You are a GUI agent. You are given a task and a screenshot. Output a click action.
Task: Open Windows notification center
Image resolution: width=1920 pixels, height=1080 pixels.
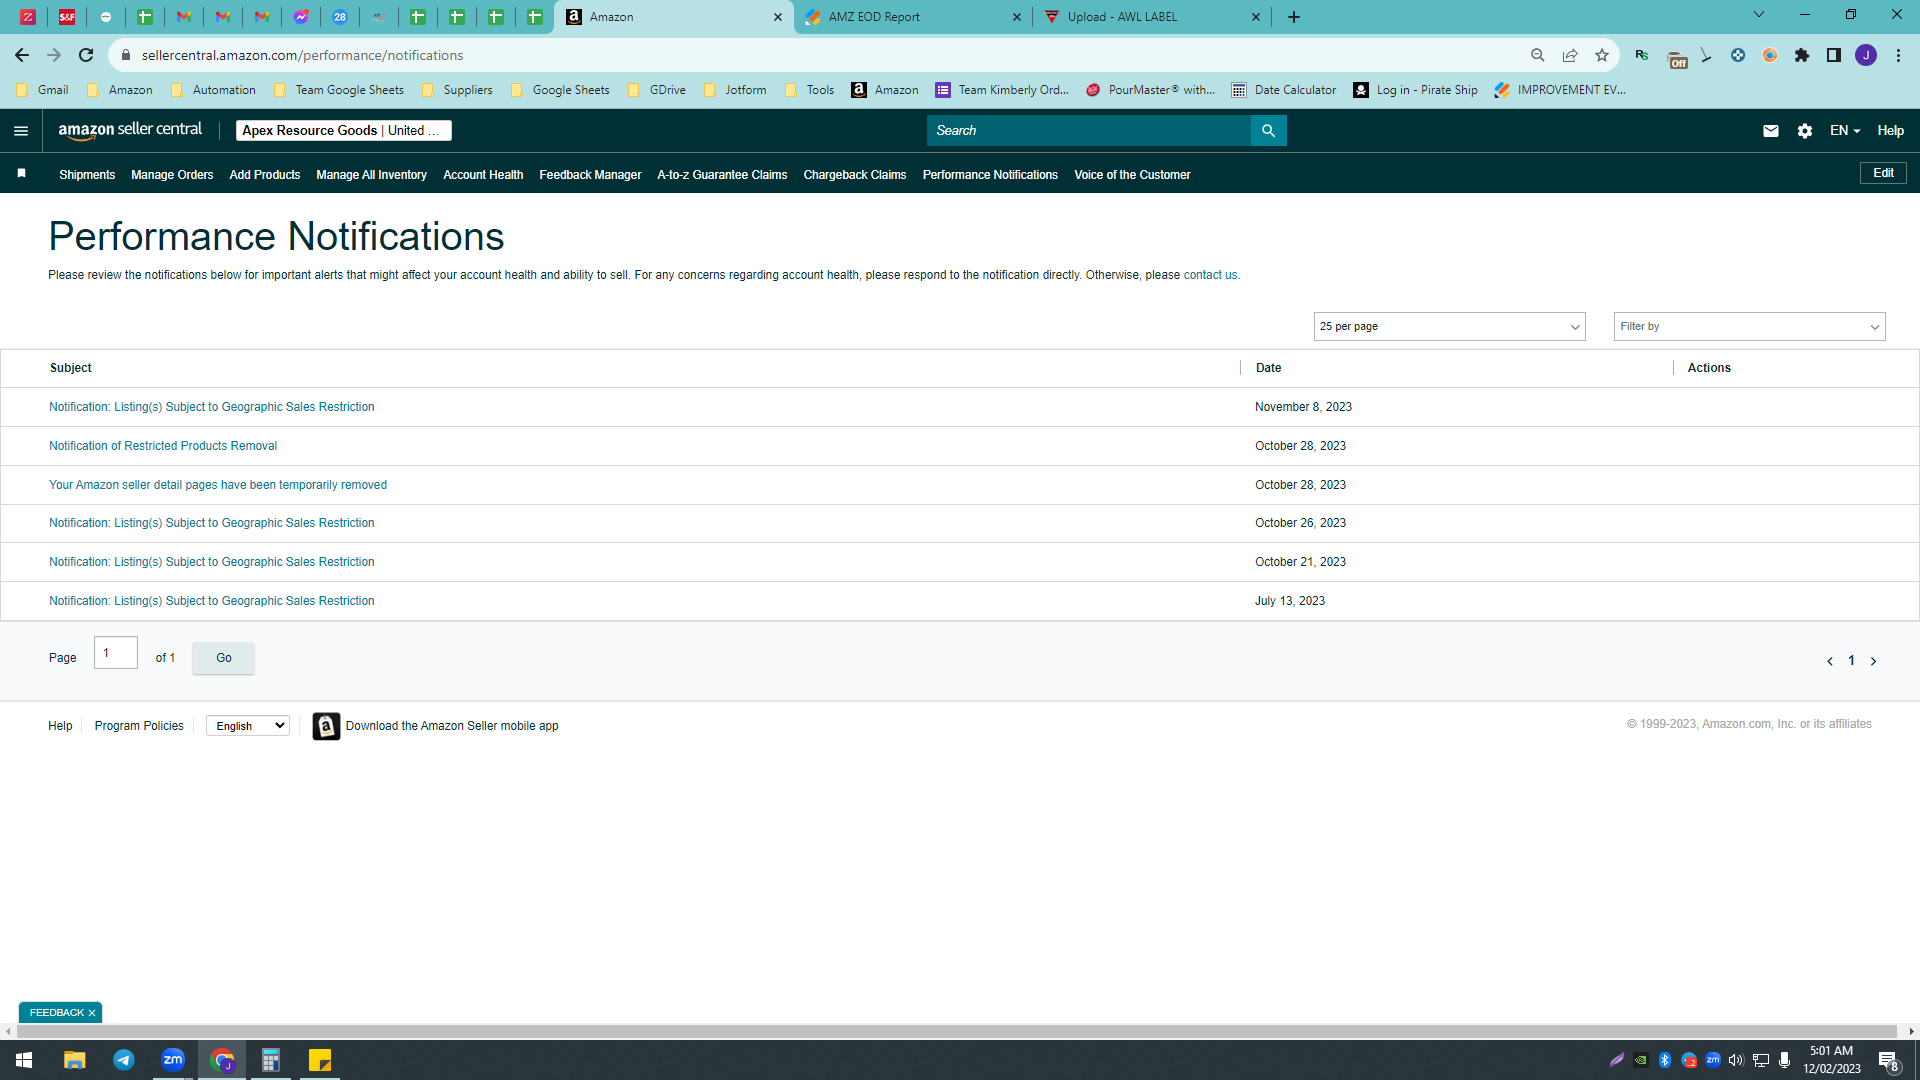[1888, 1060]
